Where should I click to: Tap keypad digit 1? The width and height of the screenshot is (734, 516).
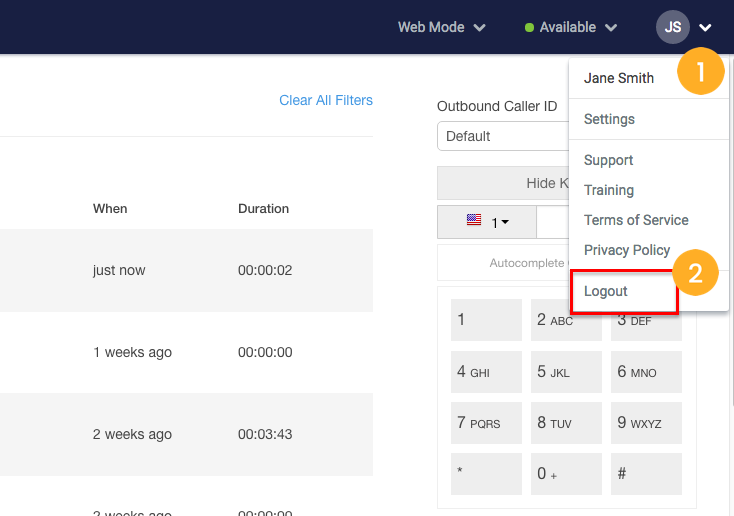pyautogui.click(x=486, y=320)
